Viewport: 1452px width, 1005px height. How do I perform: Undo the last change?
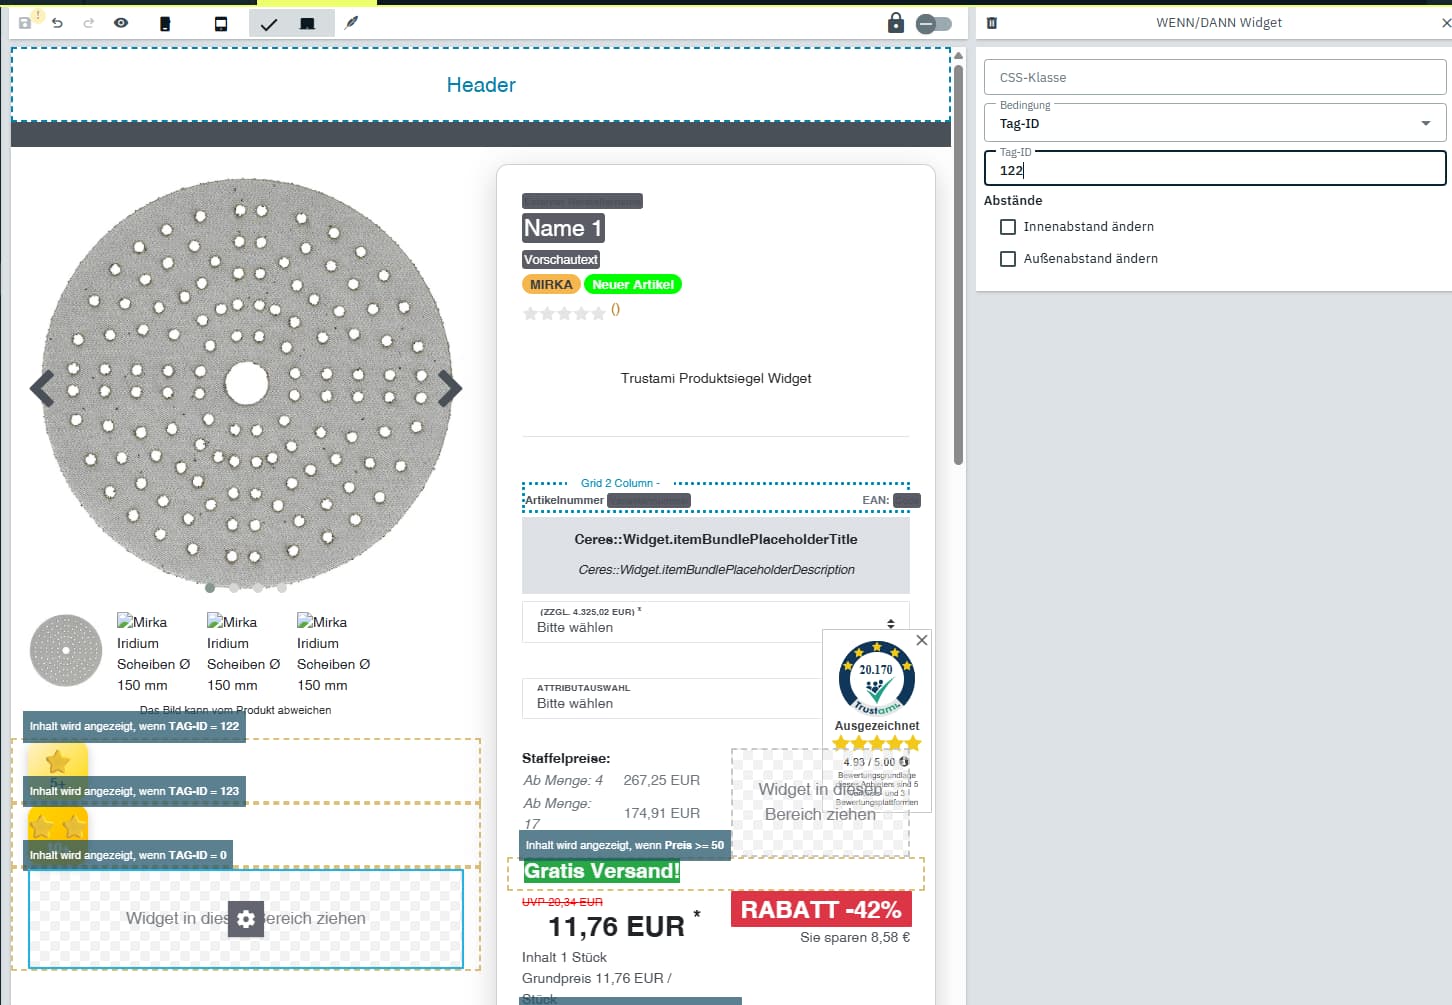click(x=58, y=23)
